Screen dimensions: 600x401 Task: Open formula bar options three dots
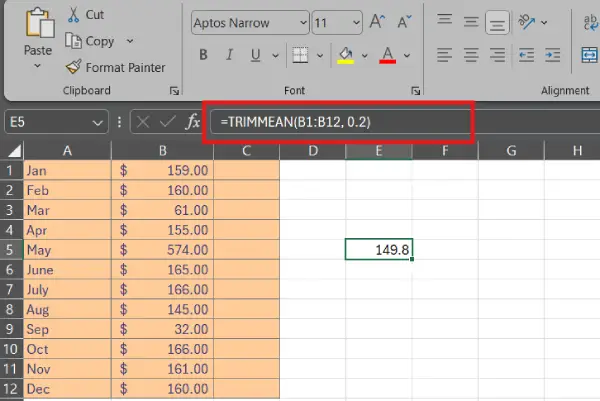coord(119,122)
